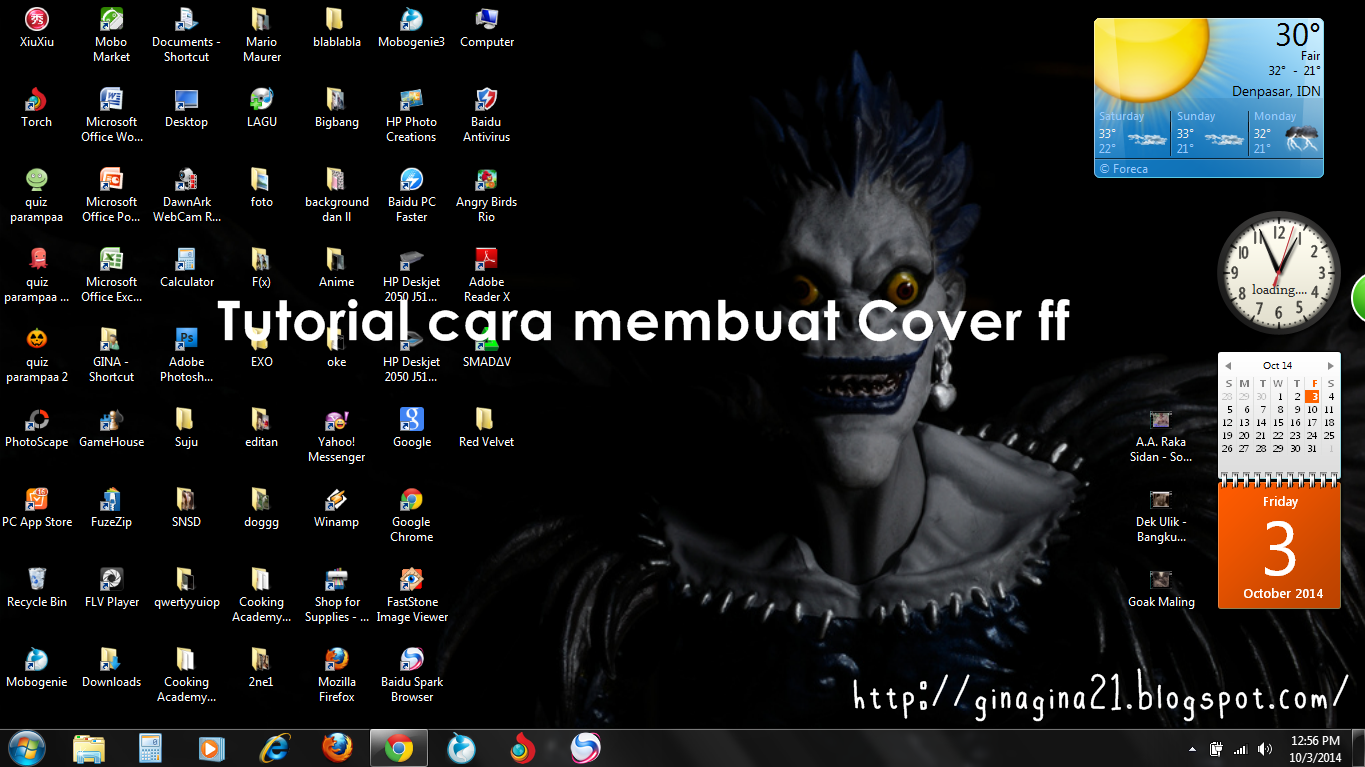Select the A.A. Raka Sidan media file

tap(1160, 435)
